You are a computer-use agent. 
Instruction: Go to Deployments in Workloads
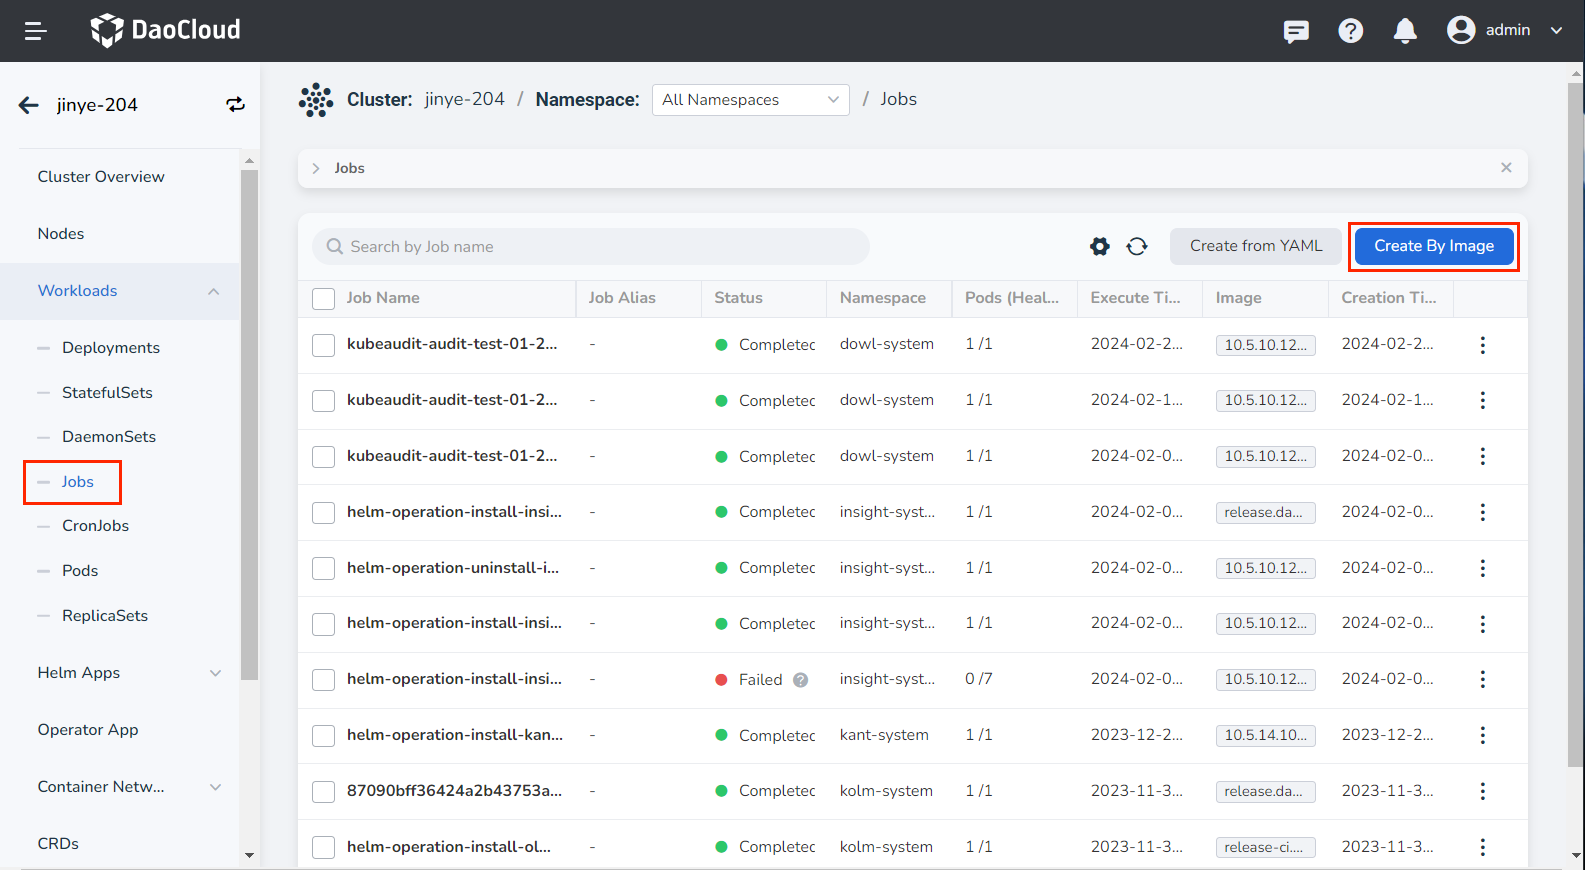(x=110, y=348)
